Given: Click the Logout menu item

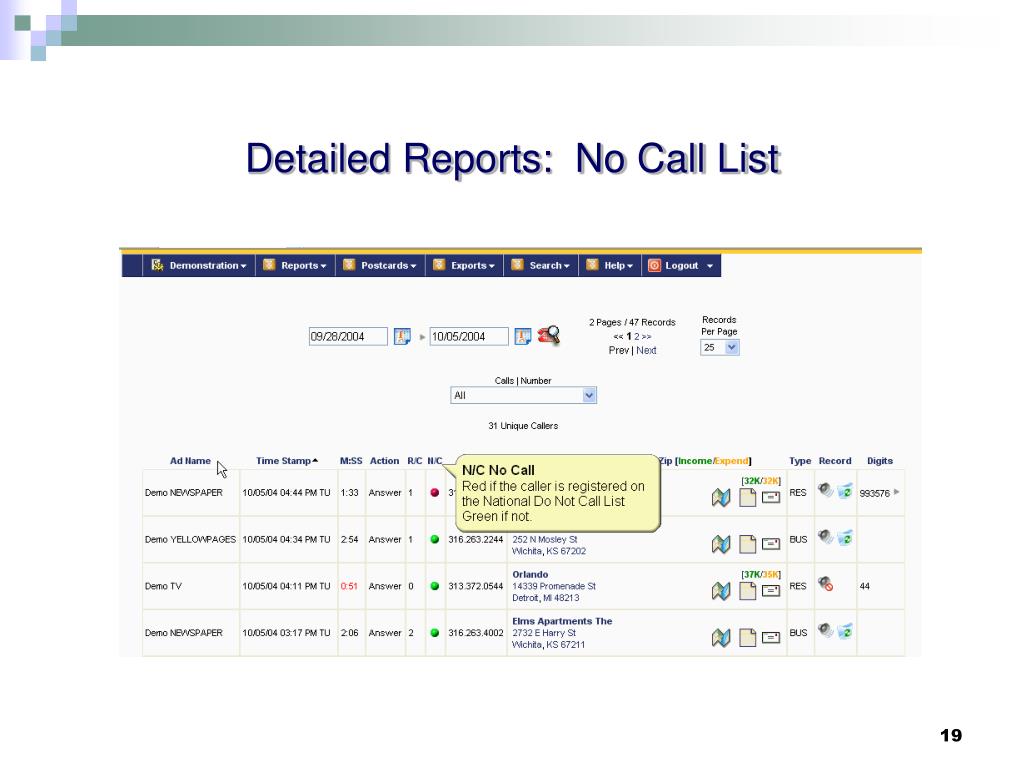Looking at the screenshot, I should click(681, 265).
